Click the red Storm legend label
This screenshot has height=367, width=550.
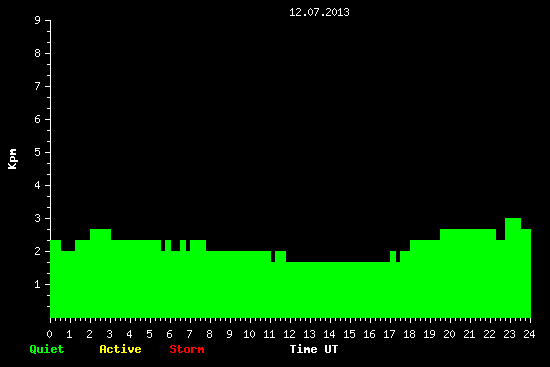[187, 349]
